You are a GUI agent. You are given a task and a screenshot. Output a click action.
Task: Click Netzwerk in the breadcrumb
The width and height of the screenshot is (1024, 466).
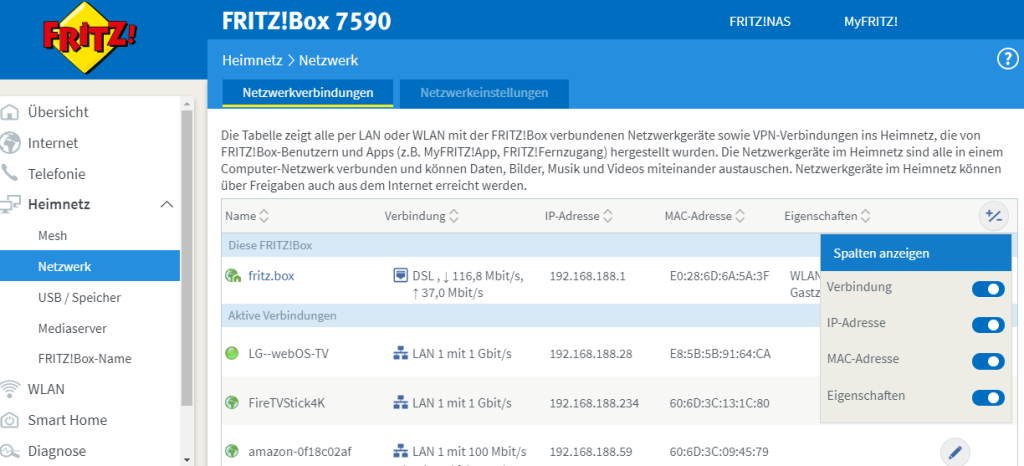(x=328, y=61)
